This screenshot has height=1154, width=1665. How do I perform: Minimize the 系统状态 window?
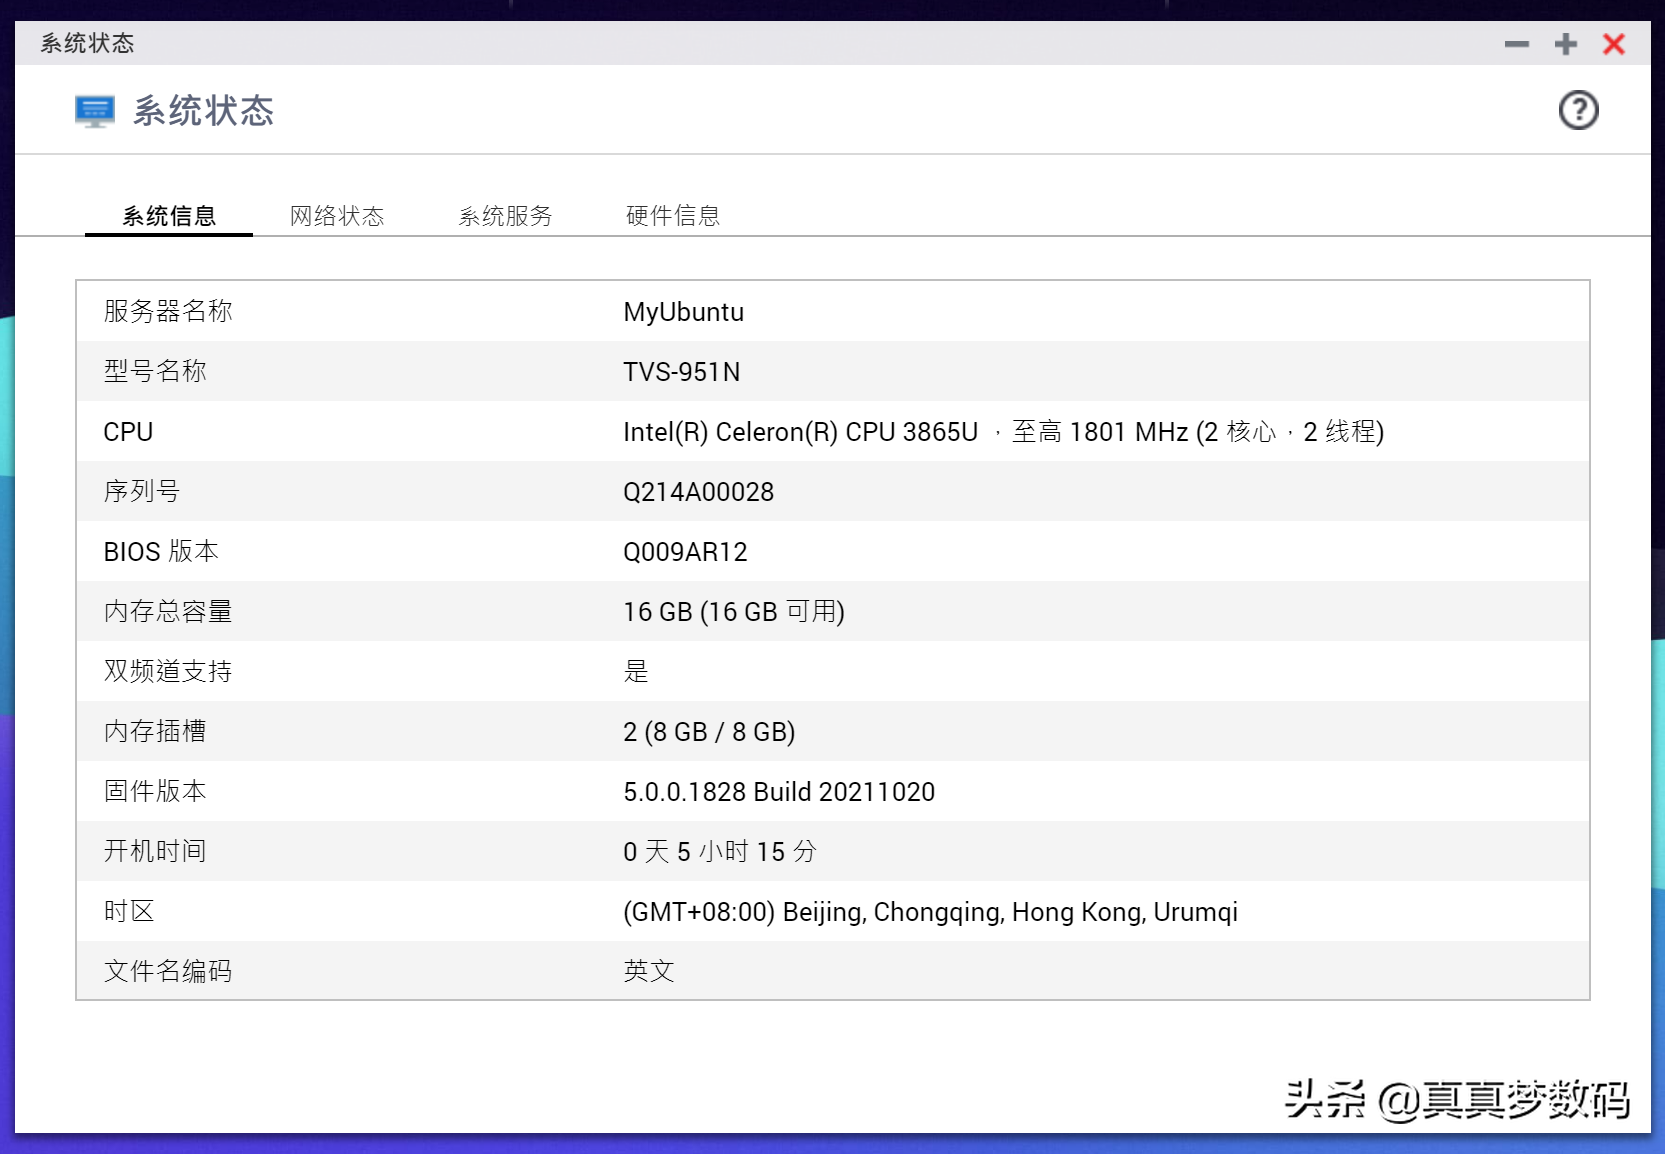click(x=1516, y=44)
